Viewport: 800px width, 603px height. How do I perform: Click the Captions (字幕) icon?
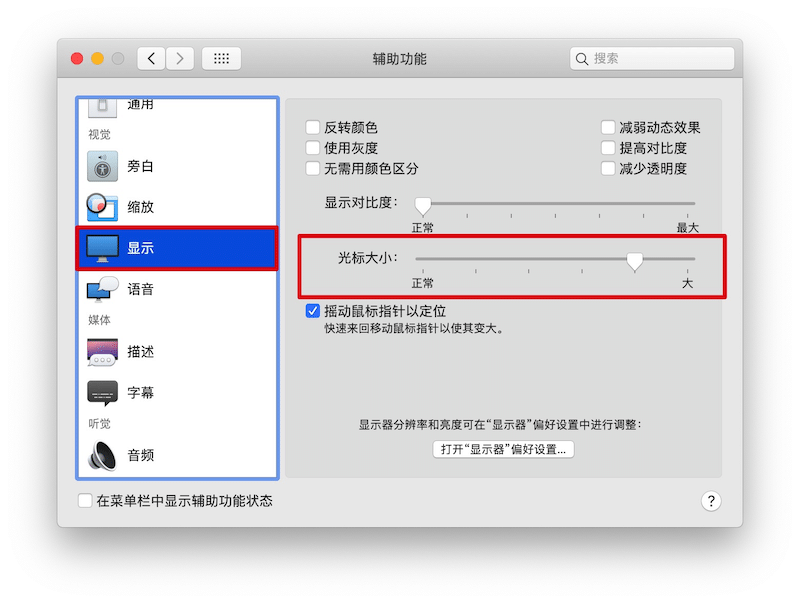click(x=102, y=393)
